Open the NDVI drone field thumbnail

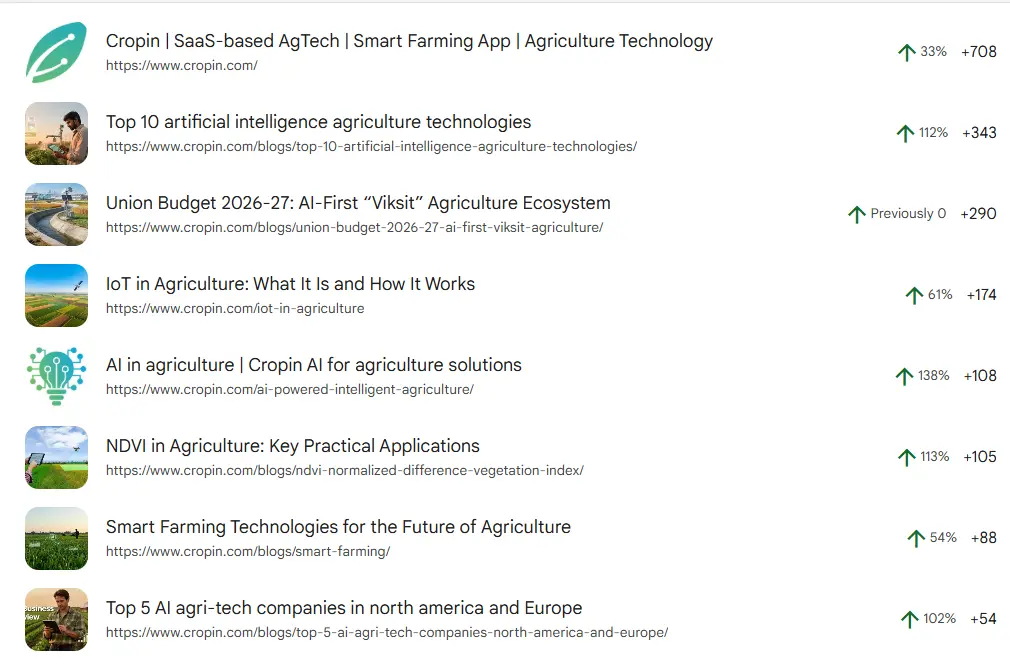point(56,457)
